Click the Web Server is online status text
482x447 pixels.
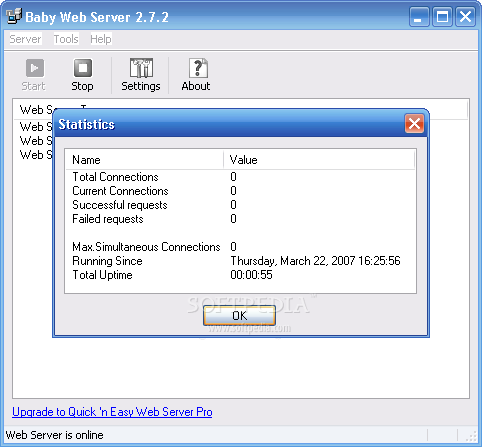pos(55,435)
